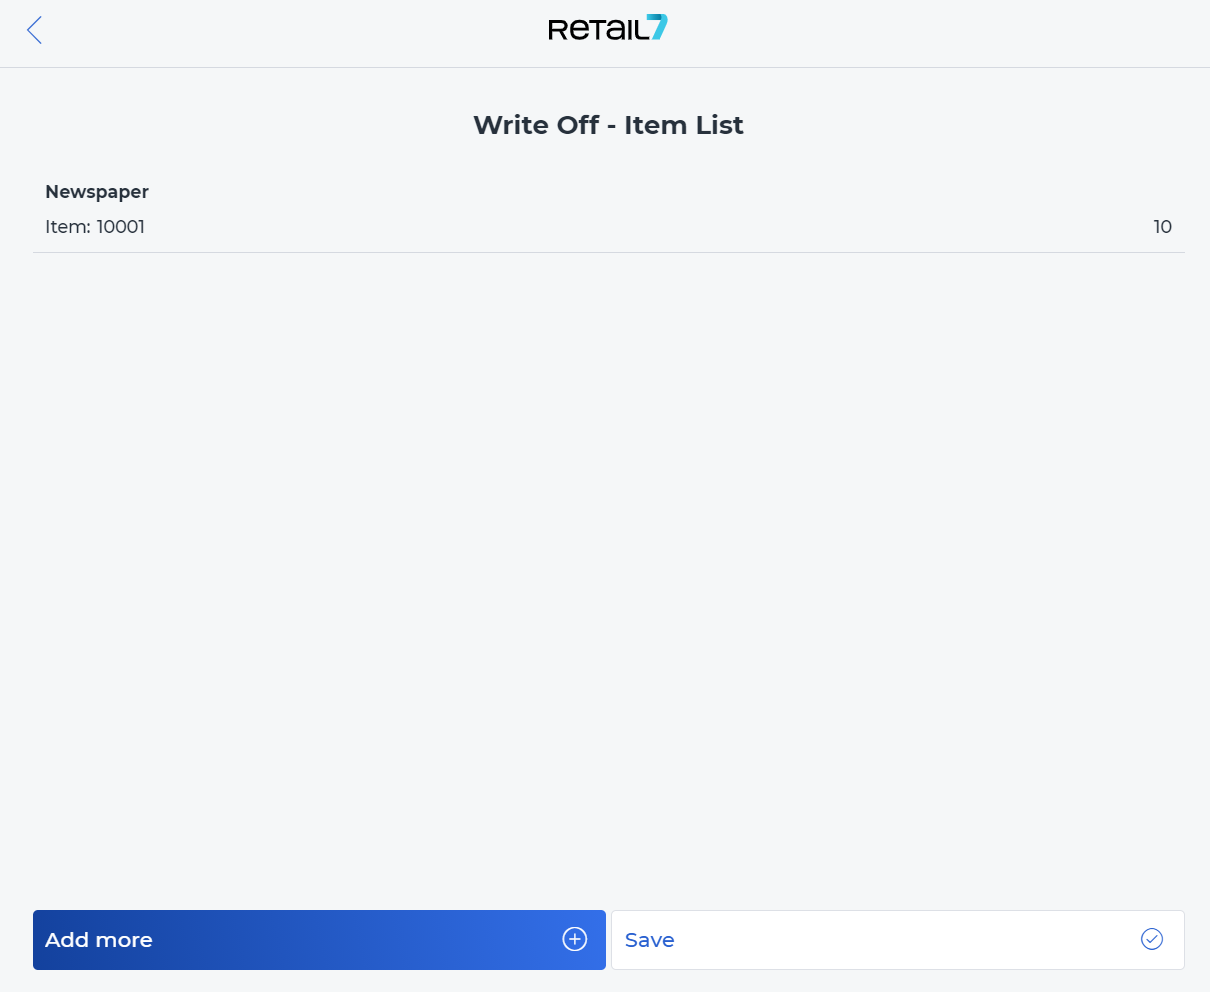Image resolution: width=1210 pixels, height=992 pixels.
Task: Click the 'Add more' label text
Action: [x=99, y=940]
